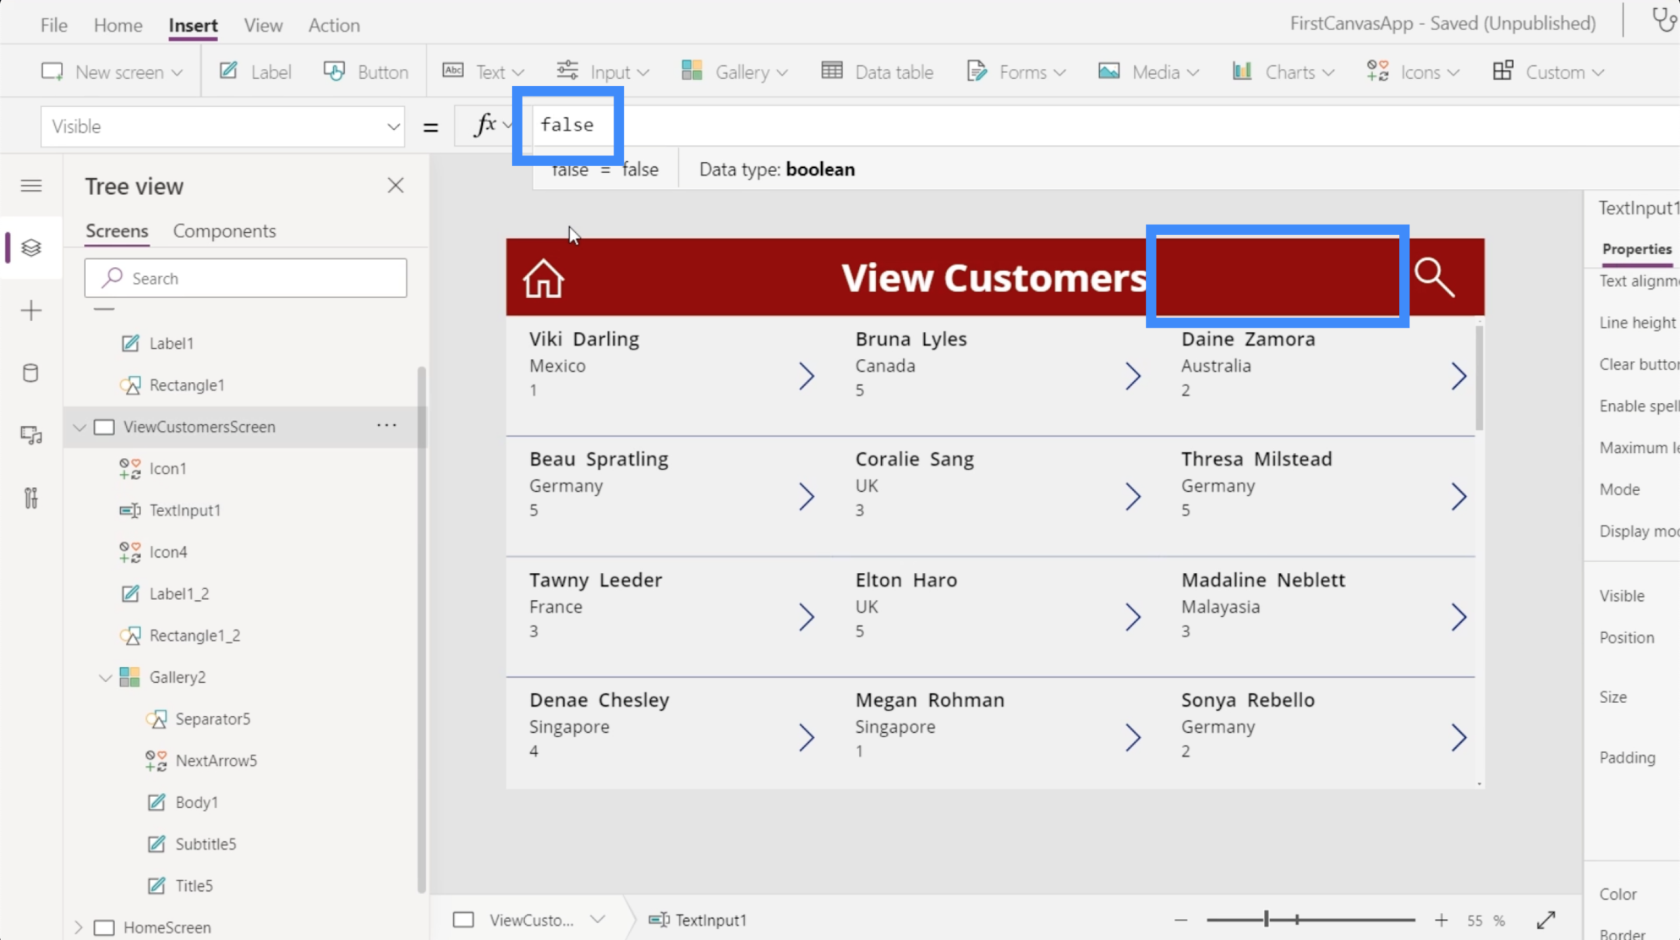This screenshot has width=1680, height=940.
Task: Open the Media dropdown in ribbon
Action: coord(1149,72)
